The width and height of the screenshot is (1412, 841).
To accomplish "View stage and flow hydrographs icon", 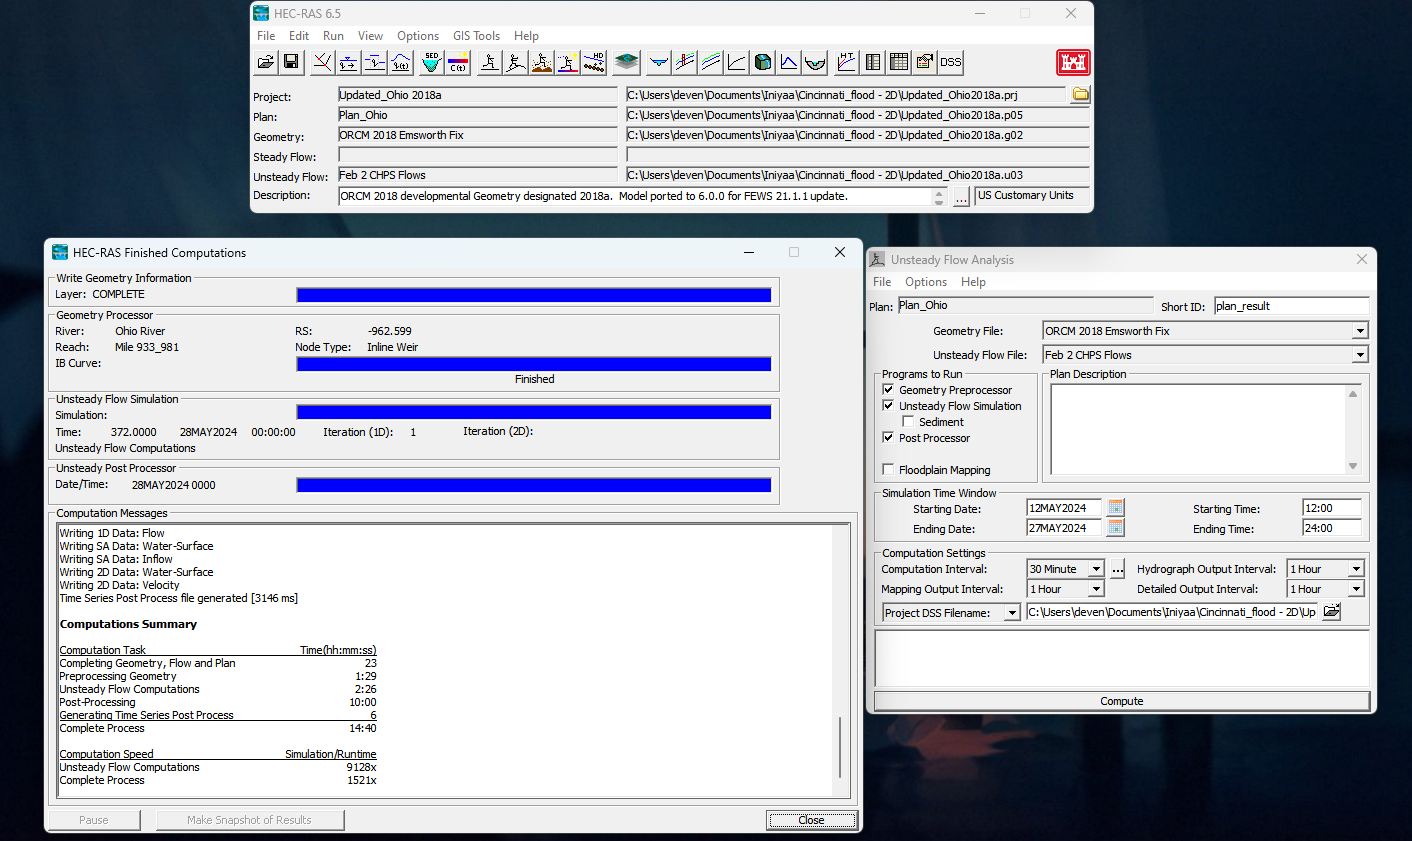I will coord(788,62).
